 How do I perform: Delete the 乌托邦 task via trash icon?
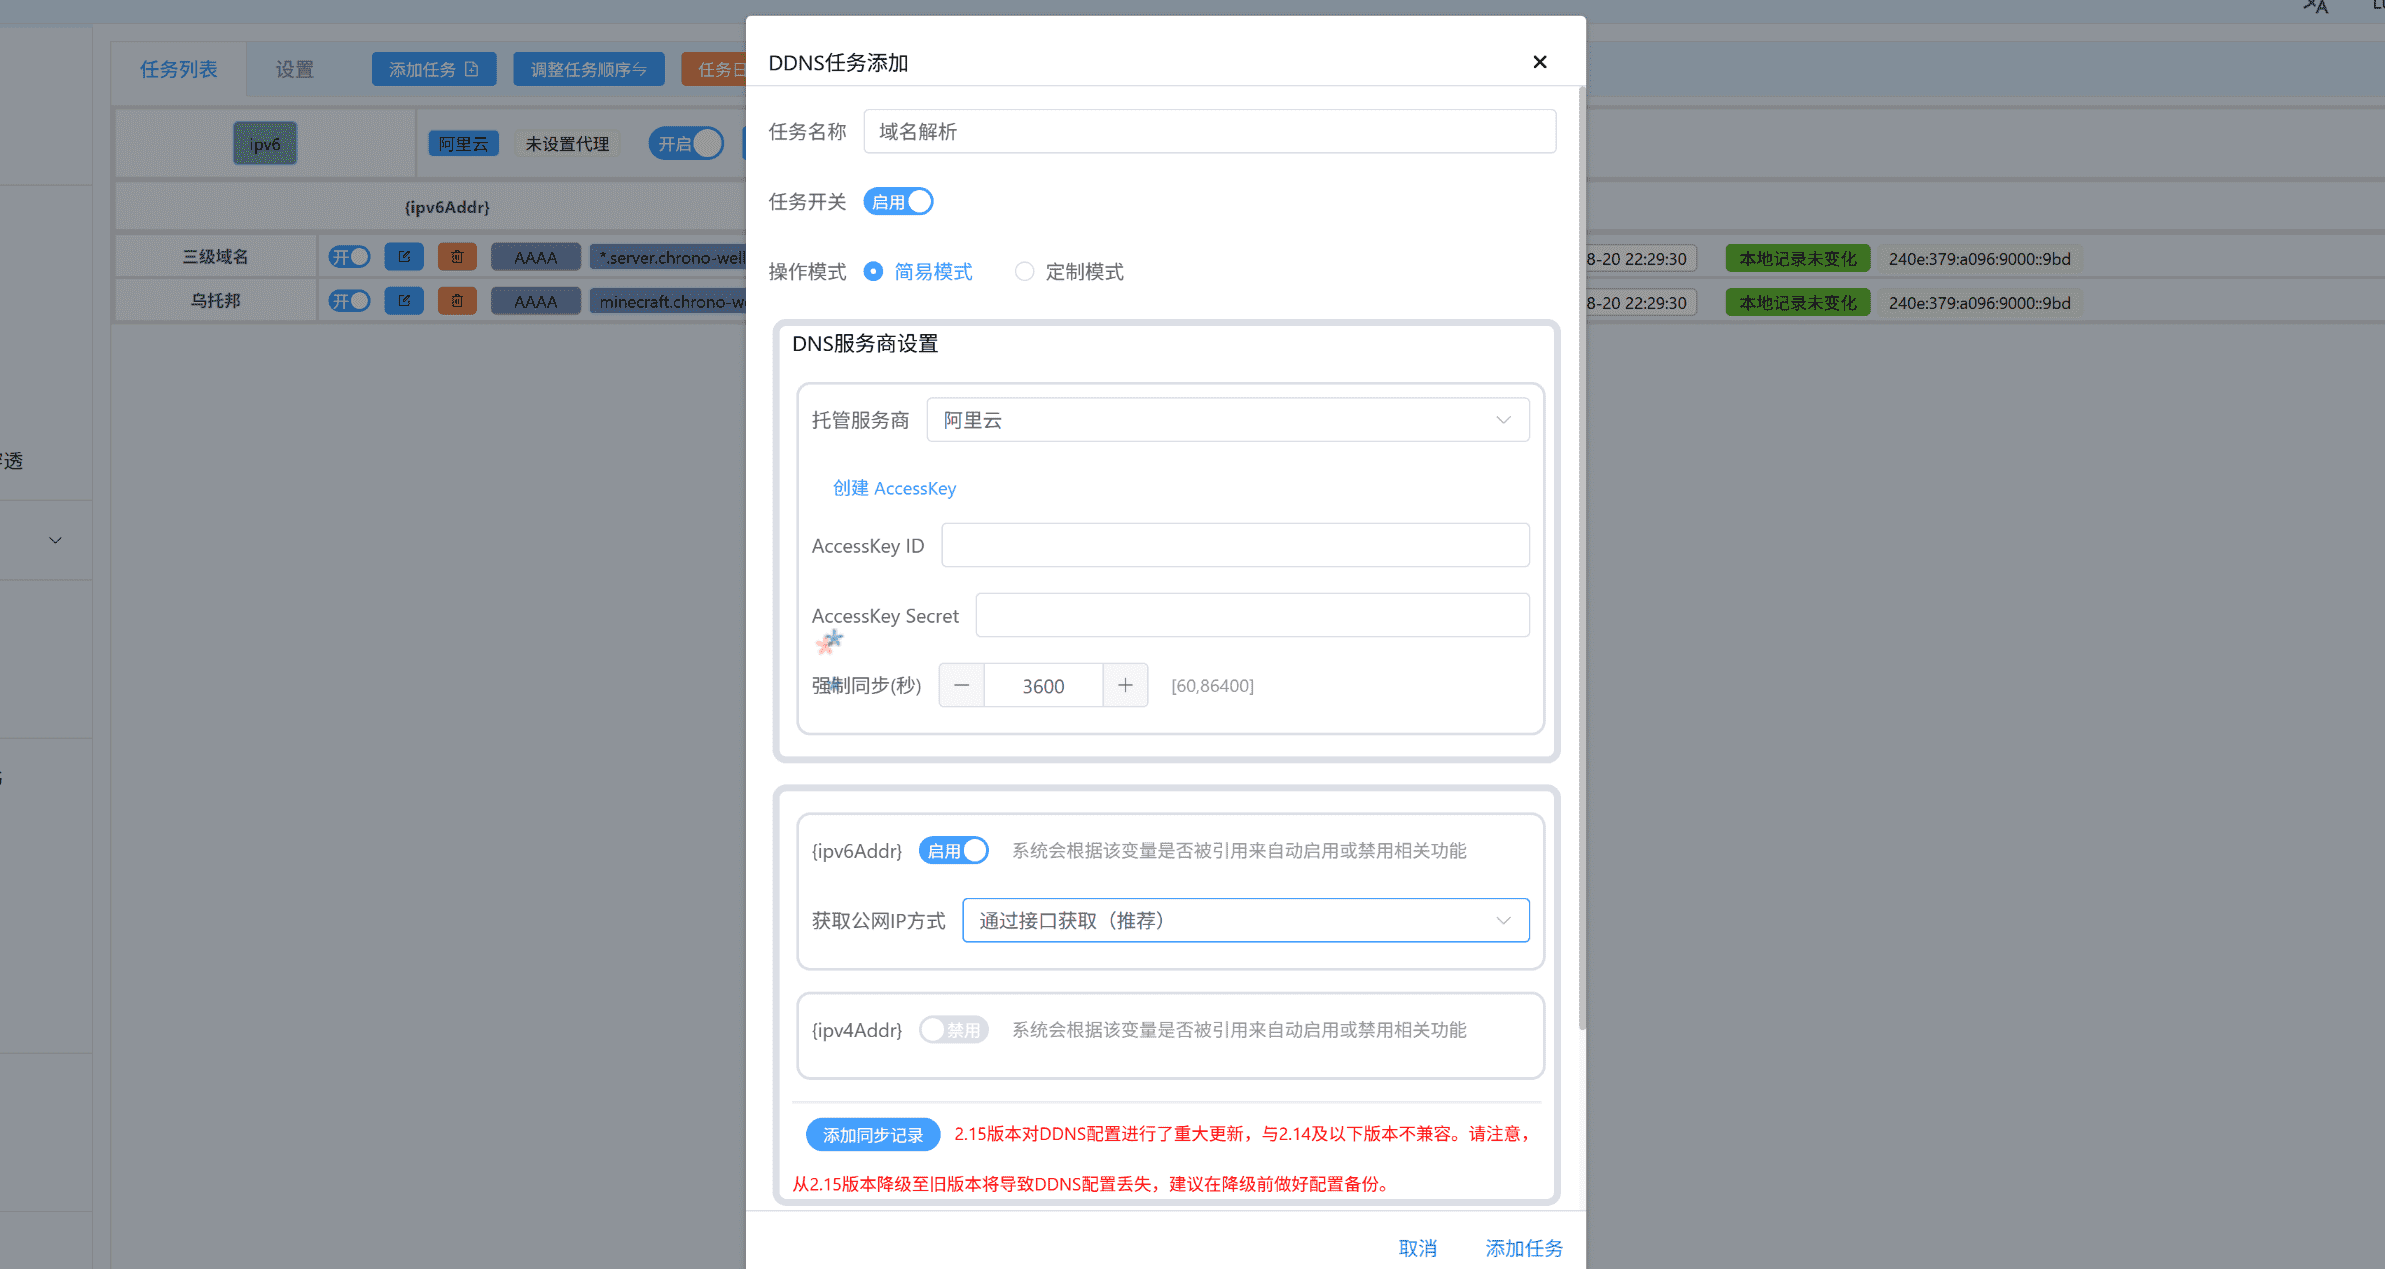457,301
